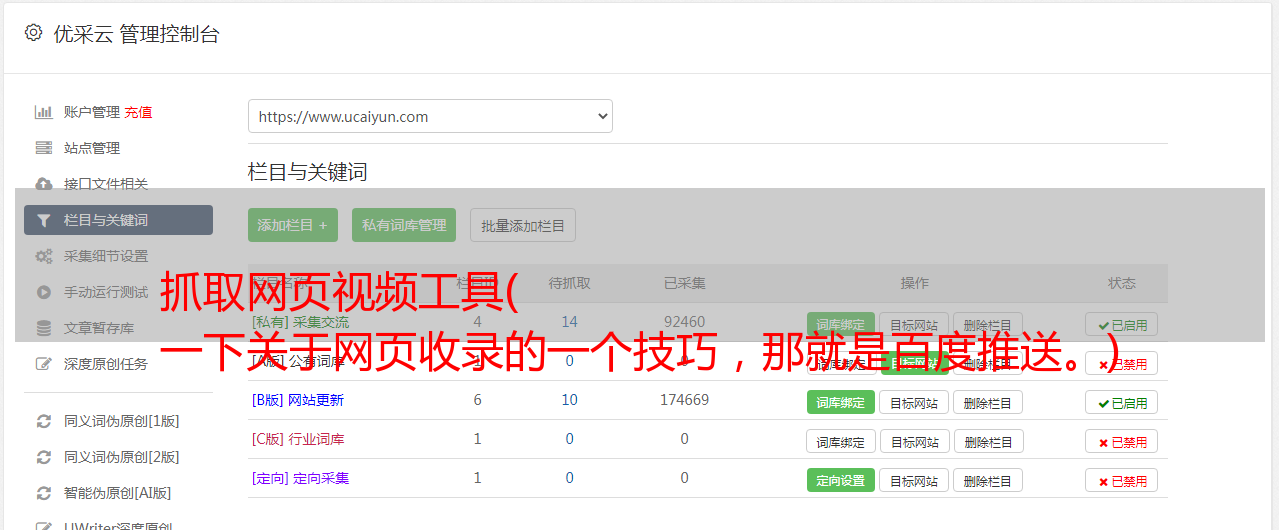Screen dimensions: 1279x530
Task: Toggle the 已禁用 status of 行业词库
Action: pyautogui.click(x=1122, y=441)
